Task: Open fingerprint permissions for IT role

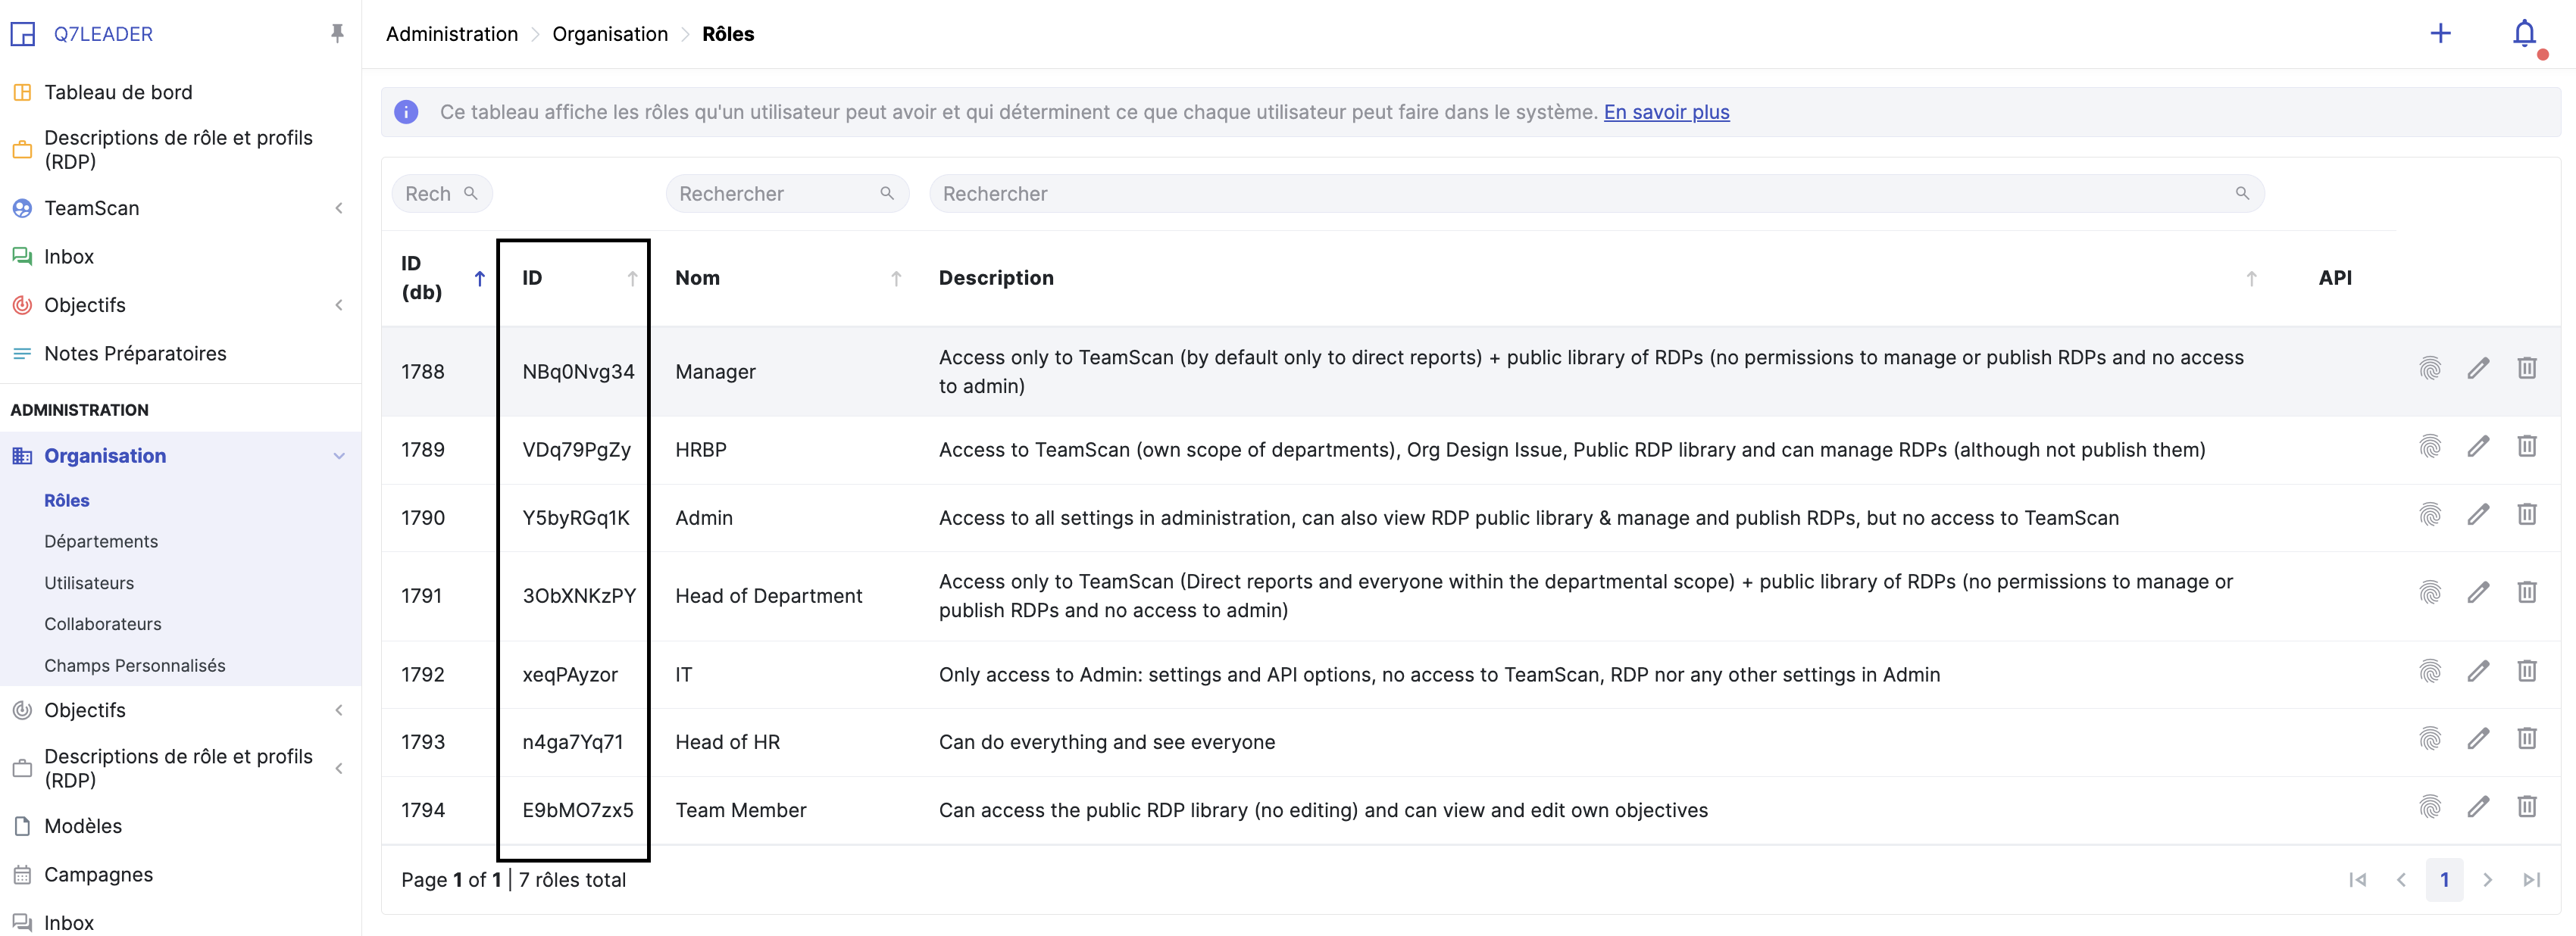Action: (2430, 671)
